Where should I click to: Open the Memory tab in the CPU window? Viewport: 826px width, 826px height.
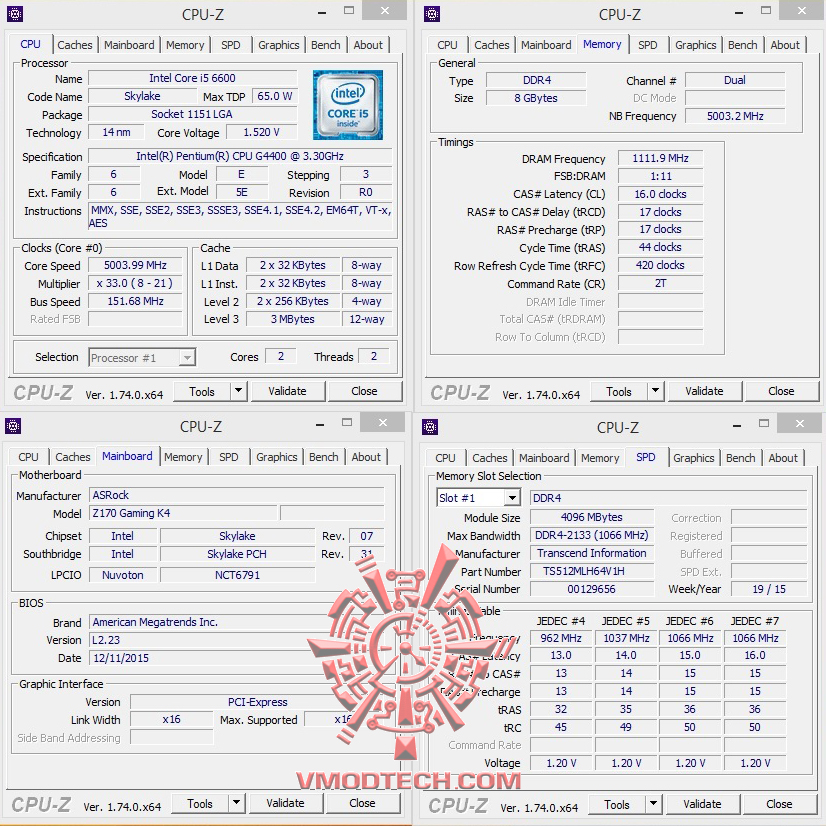(185, 45)
